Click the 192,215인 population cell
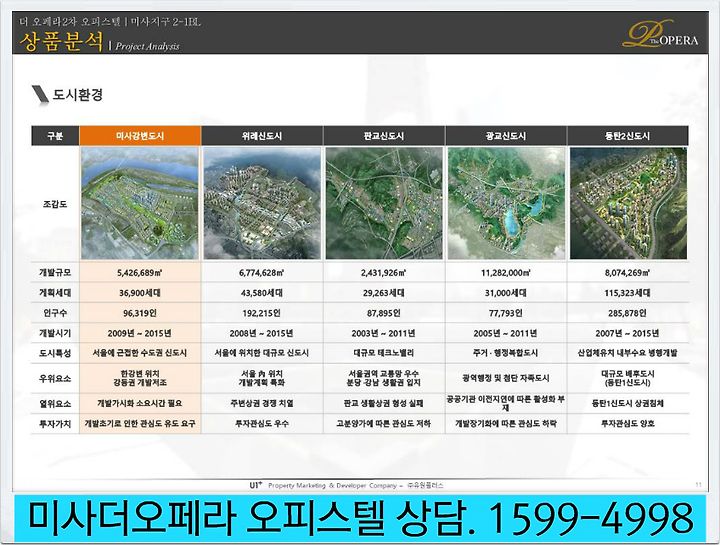Screen dimensions: 720x545 click(x=262, y=313)
